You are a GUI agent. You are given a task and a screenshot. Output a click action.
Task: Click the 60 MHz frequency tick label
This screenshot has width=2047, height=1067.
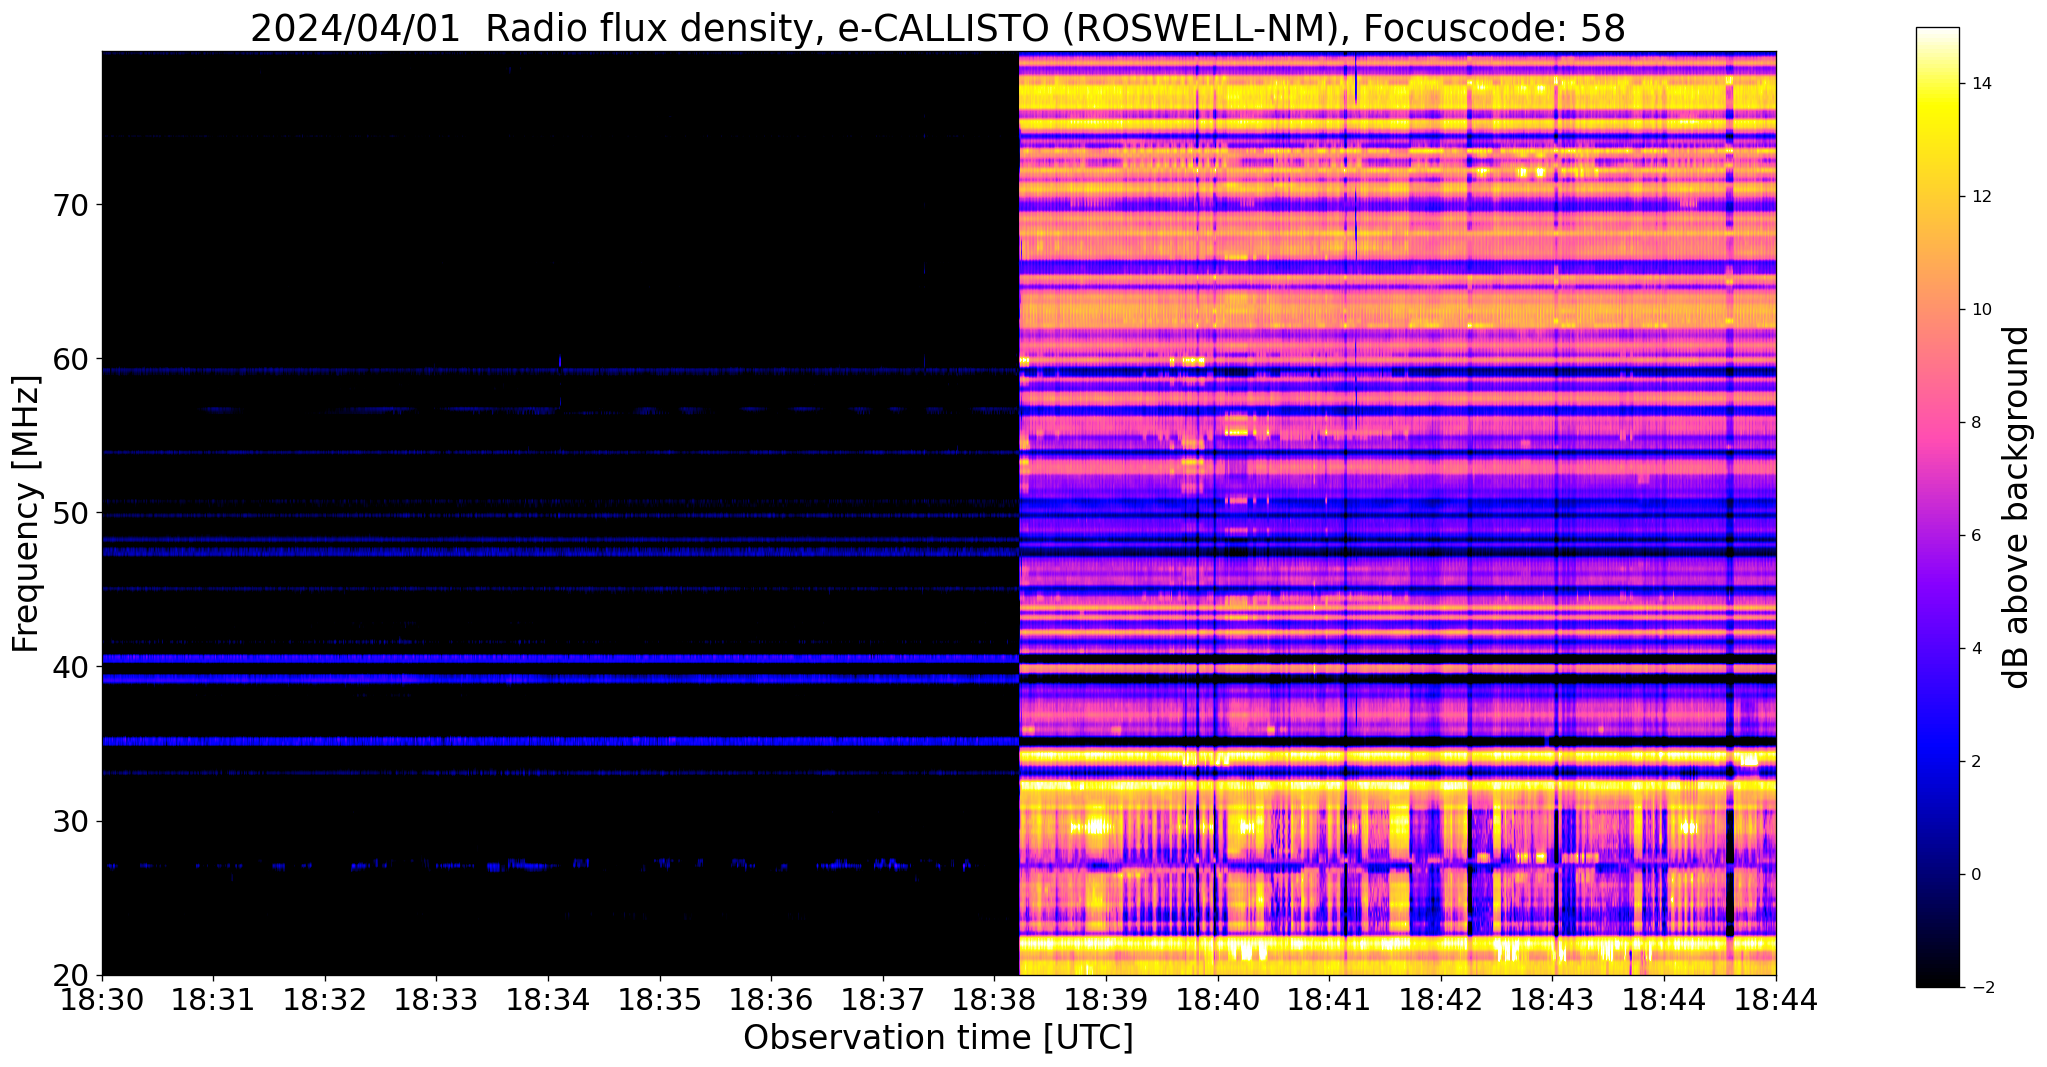(72, 359)
